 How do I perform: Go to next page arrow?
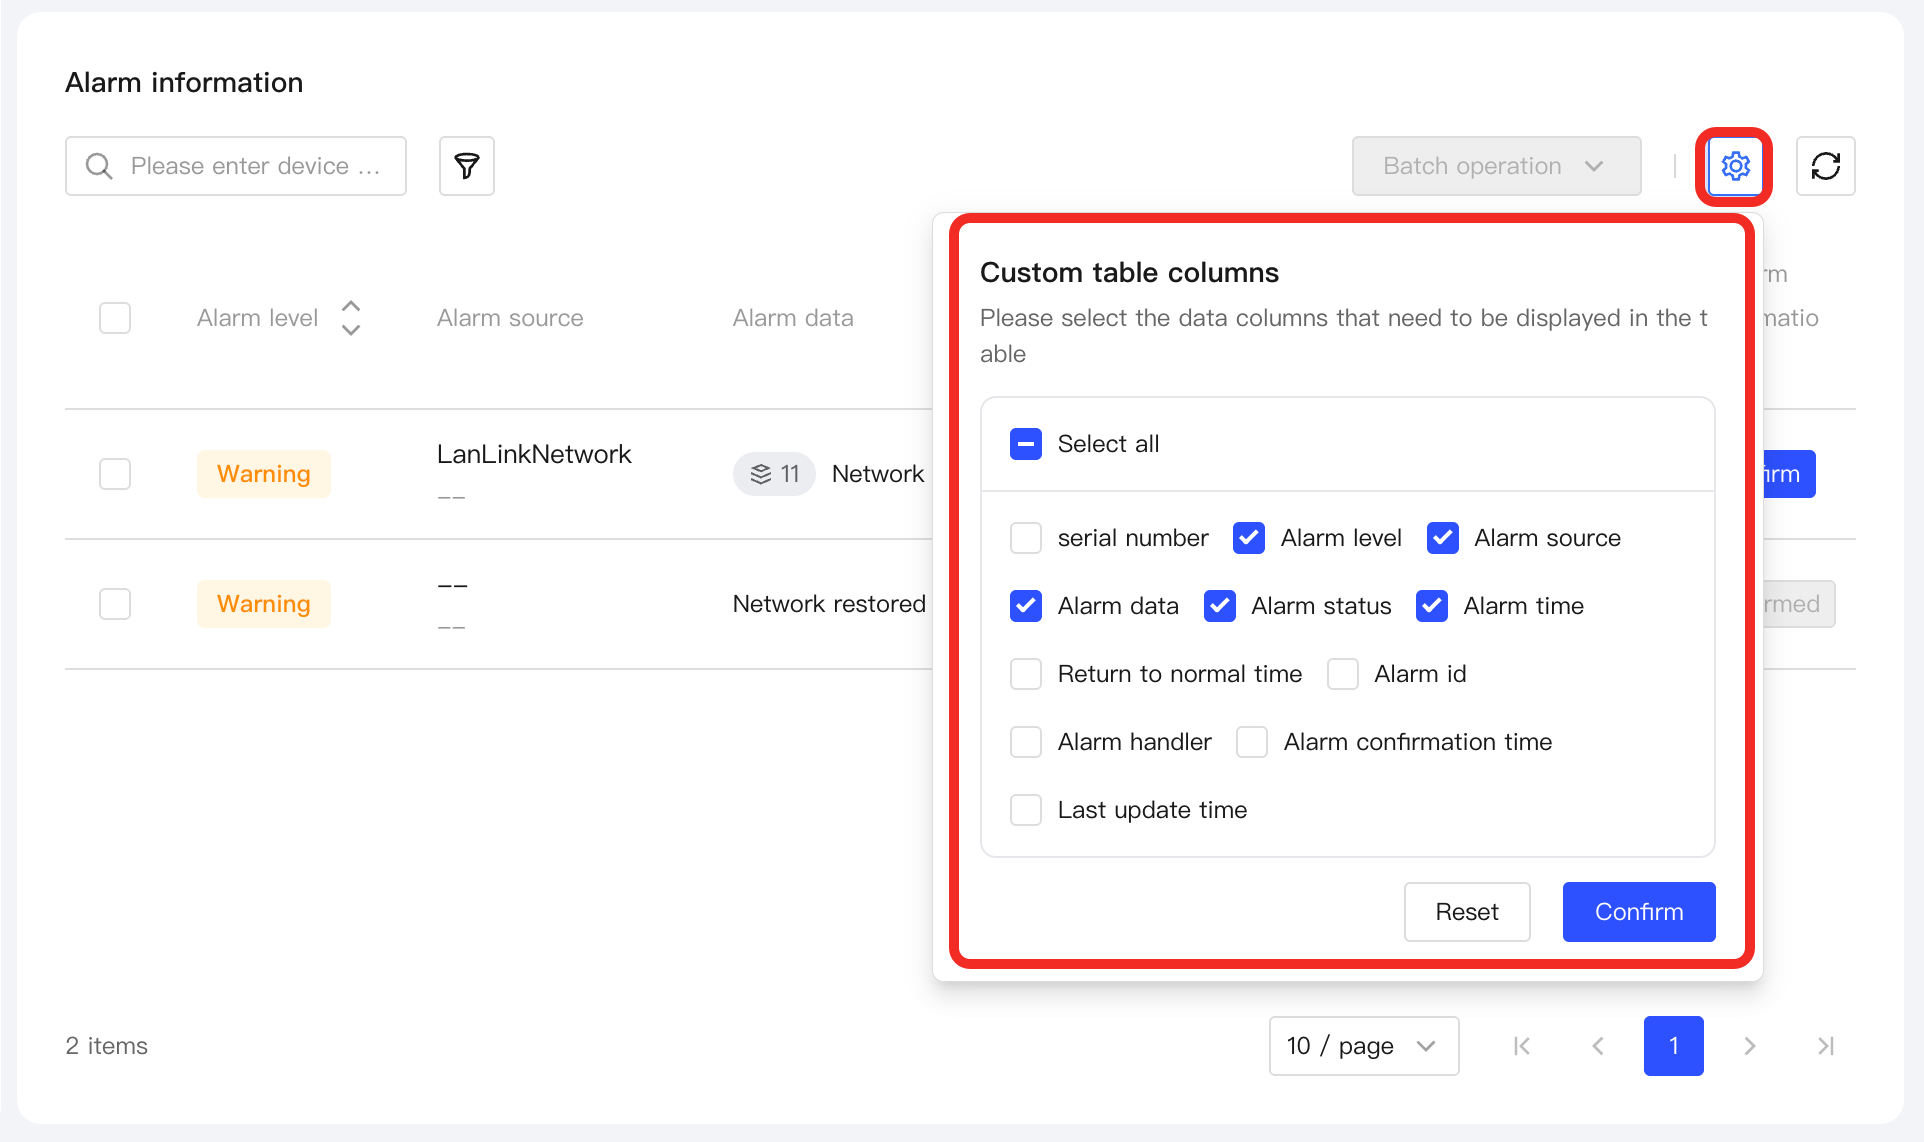[x=1750, y=1046]
